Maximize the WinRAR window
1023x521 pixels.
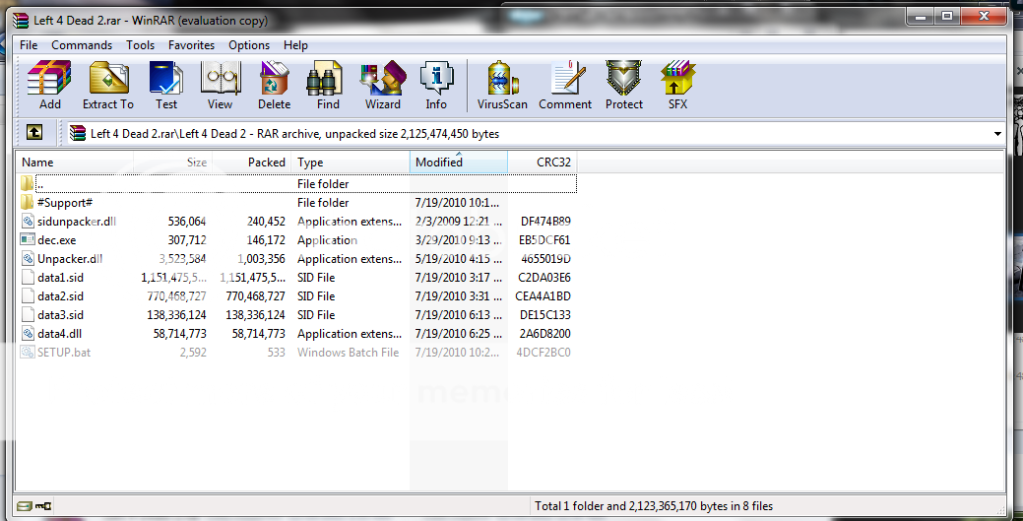click(x=946, y=17)
